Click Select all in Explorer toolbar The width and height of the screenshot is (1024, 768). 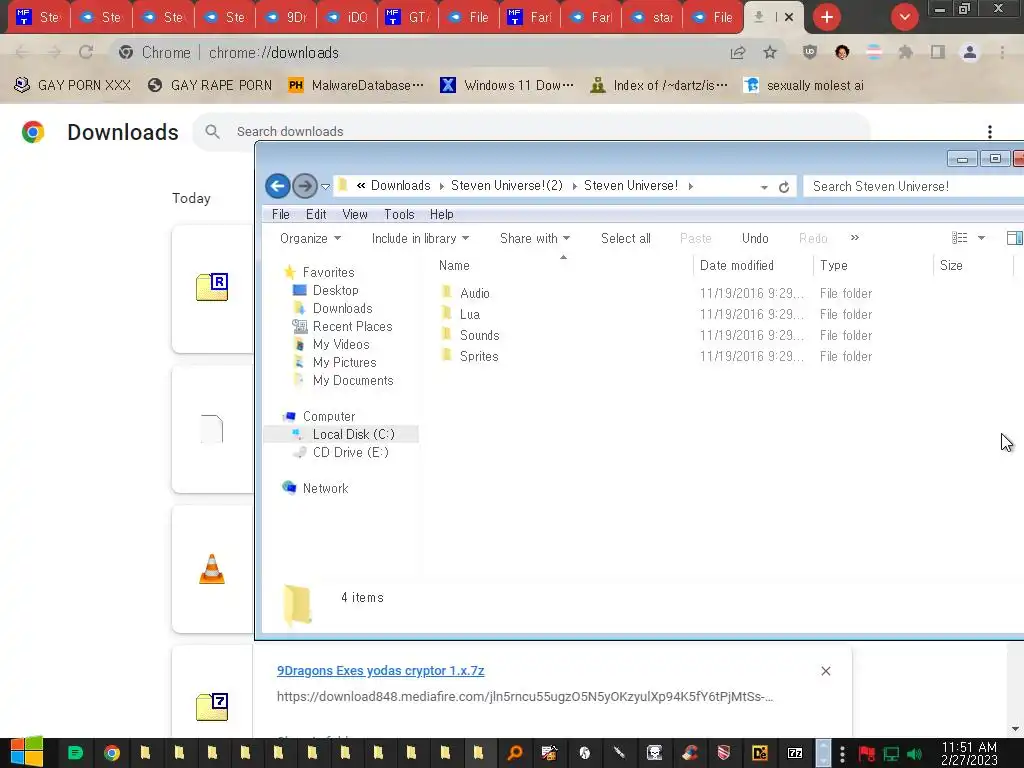coord(626,238)
